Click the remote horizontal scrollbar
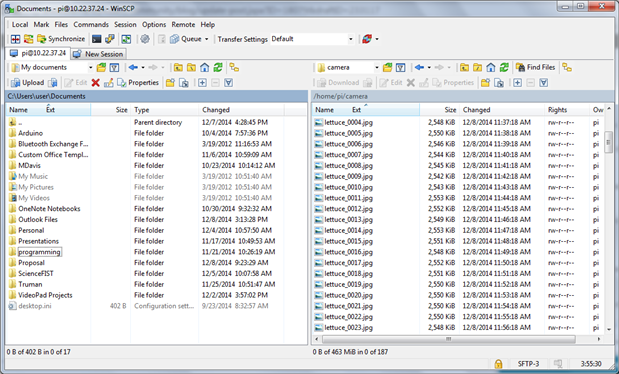Screen dimensions: 619x374 click(448, 339)
